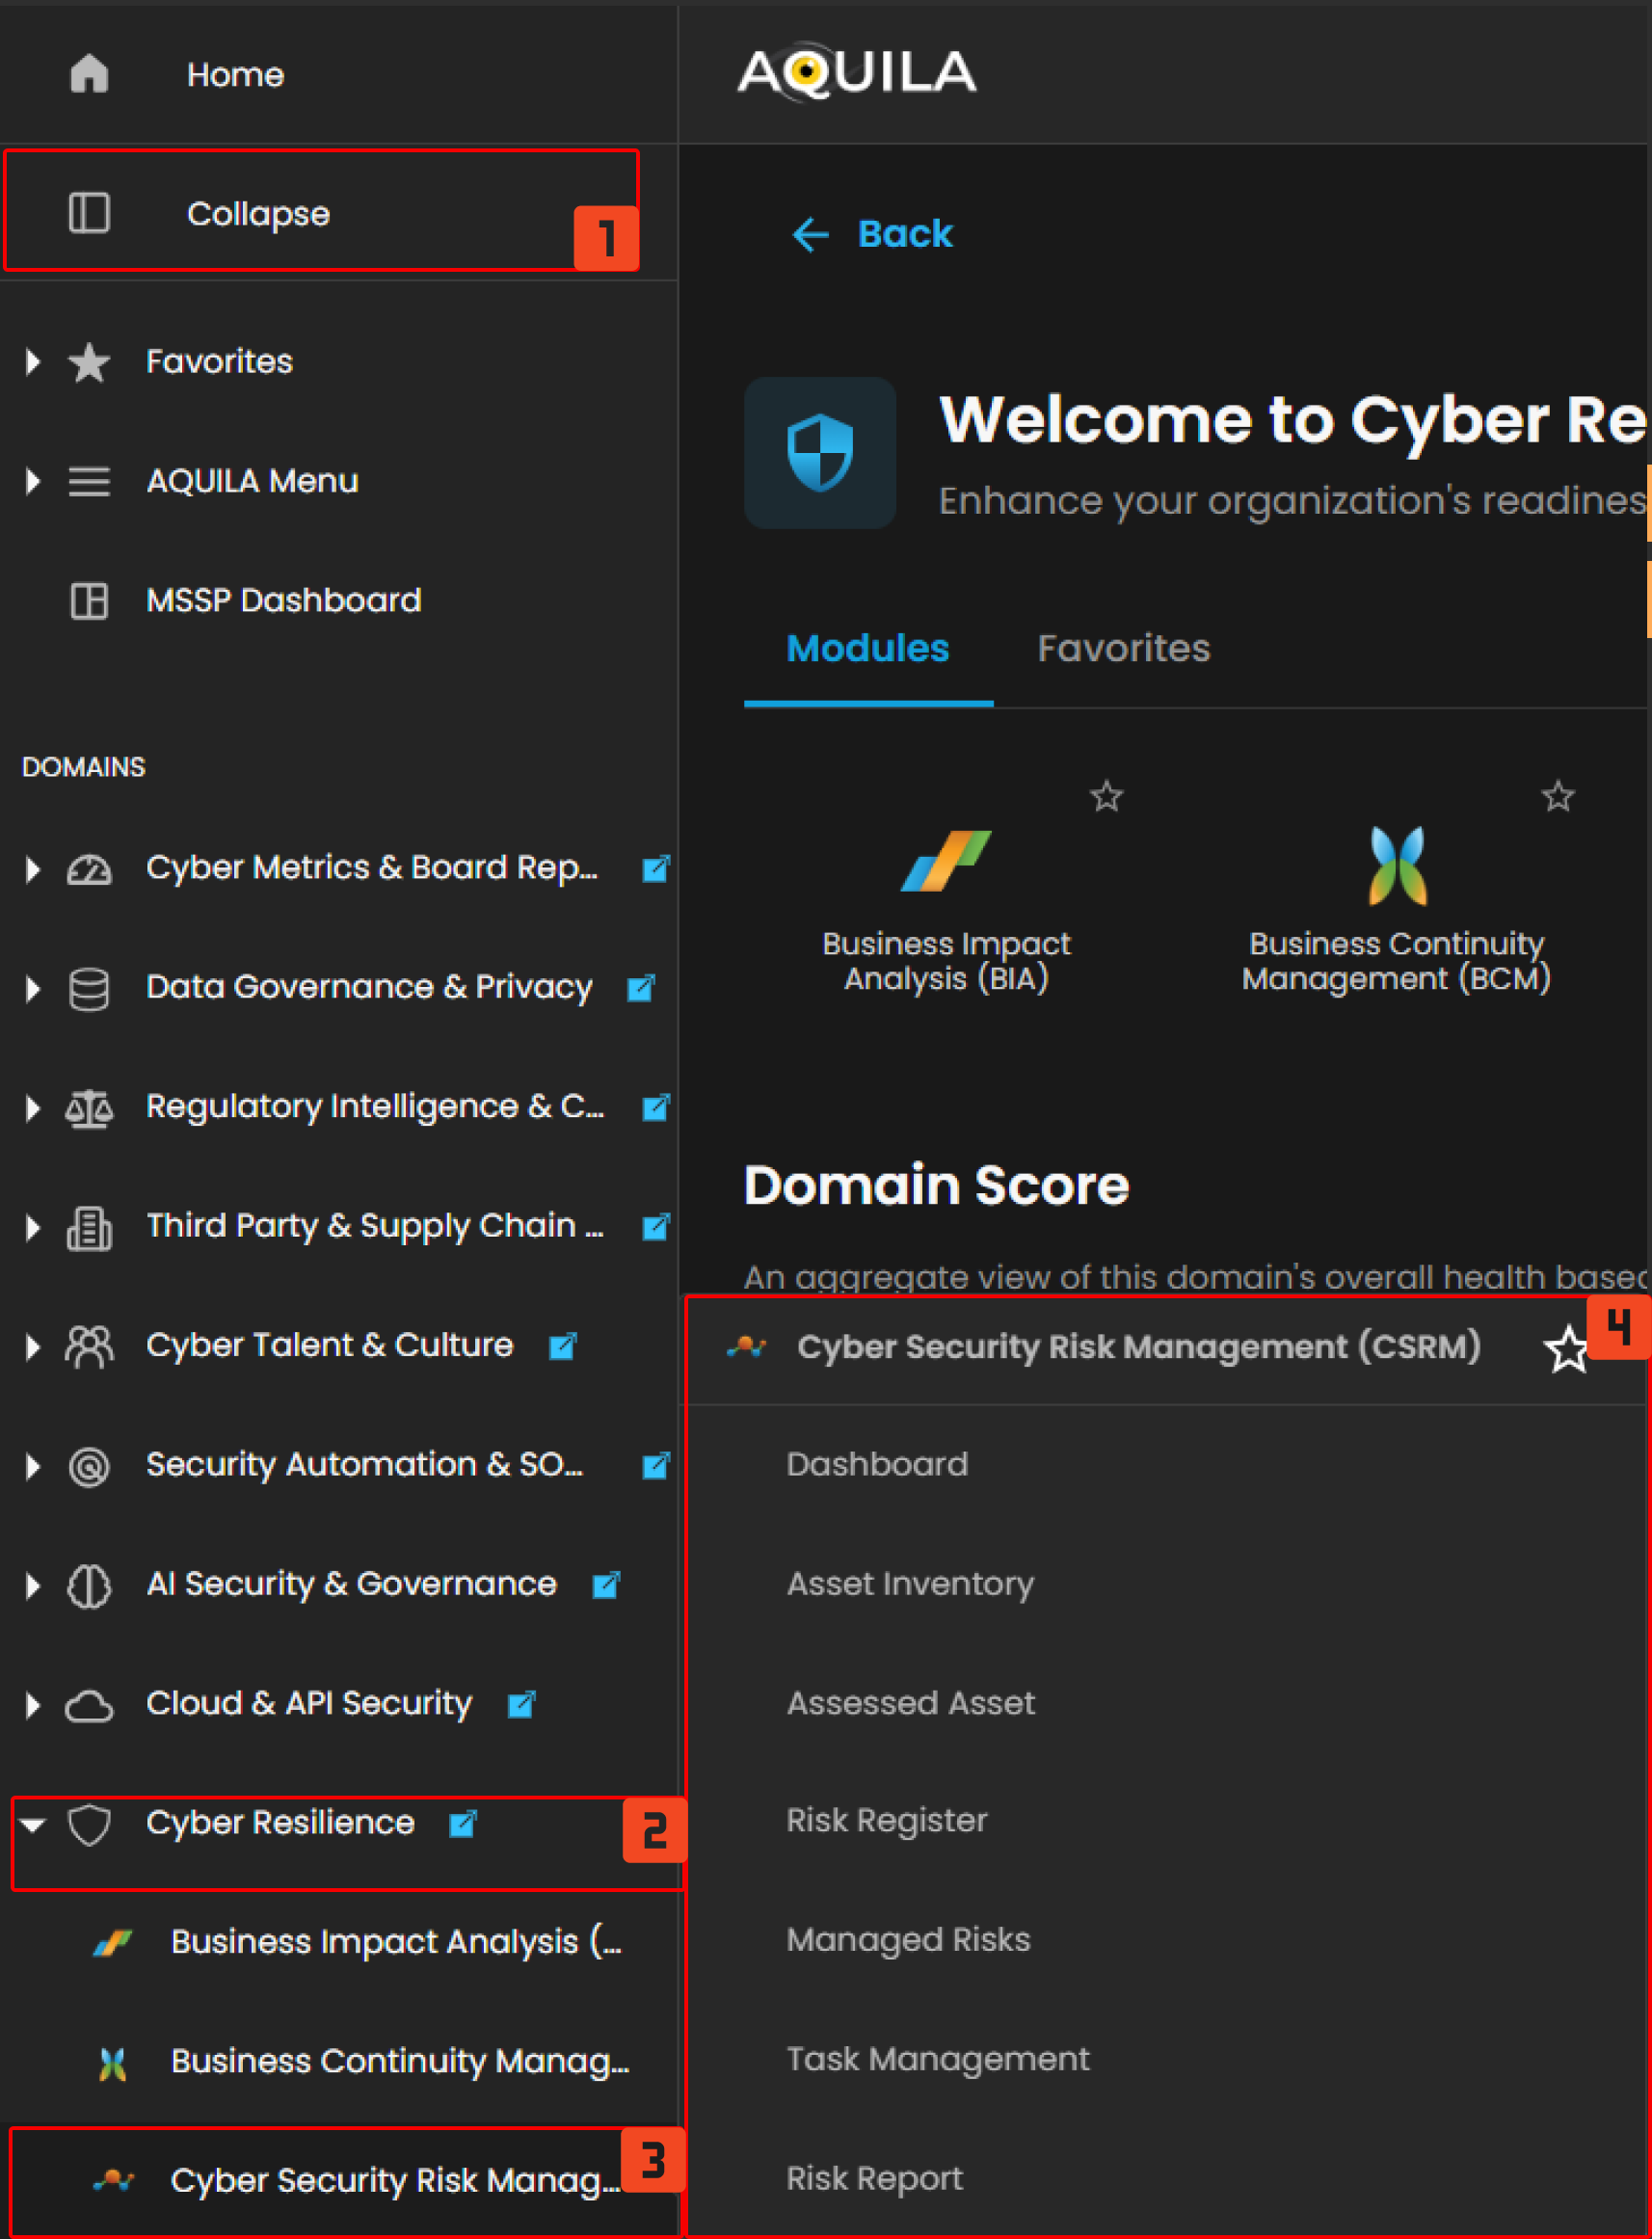Open Cloud & API Security external link icon
Screen dimensions: 1652x2239
tap(522, 1704)
